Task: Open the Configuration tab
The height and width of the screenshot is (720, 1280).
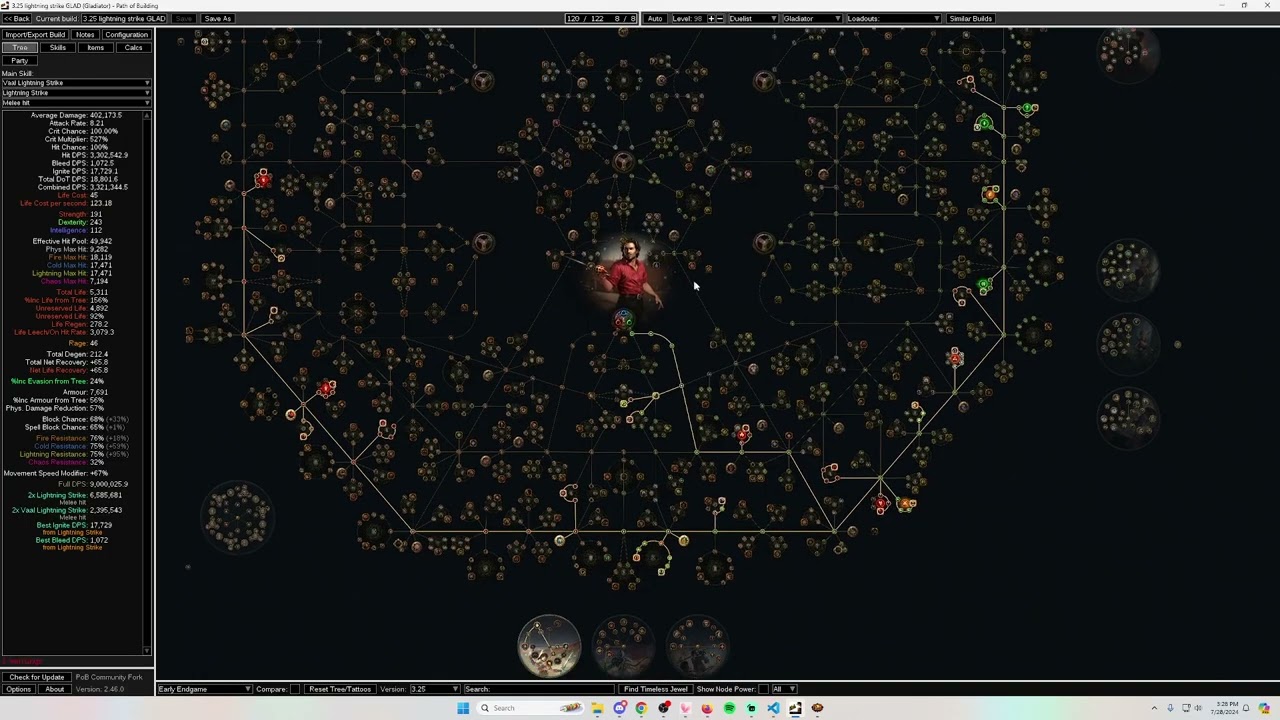Action: [126, 35]
